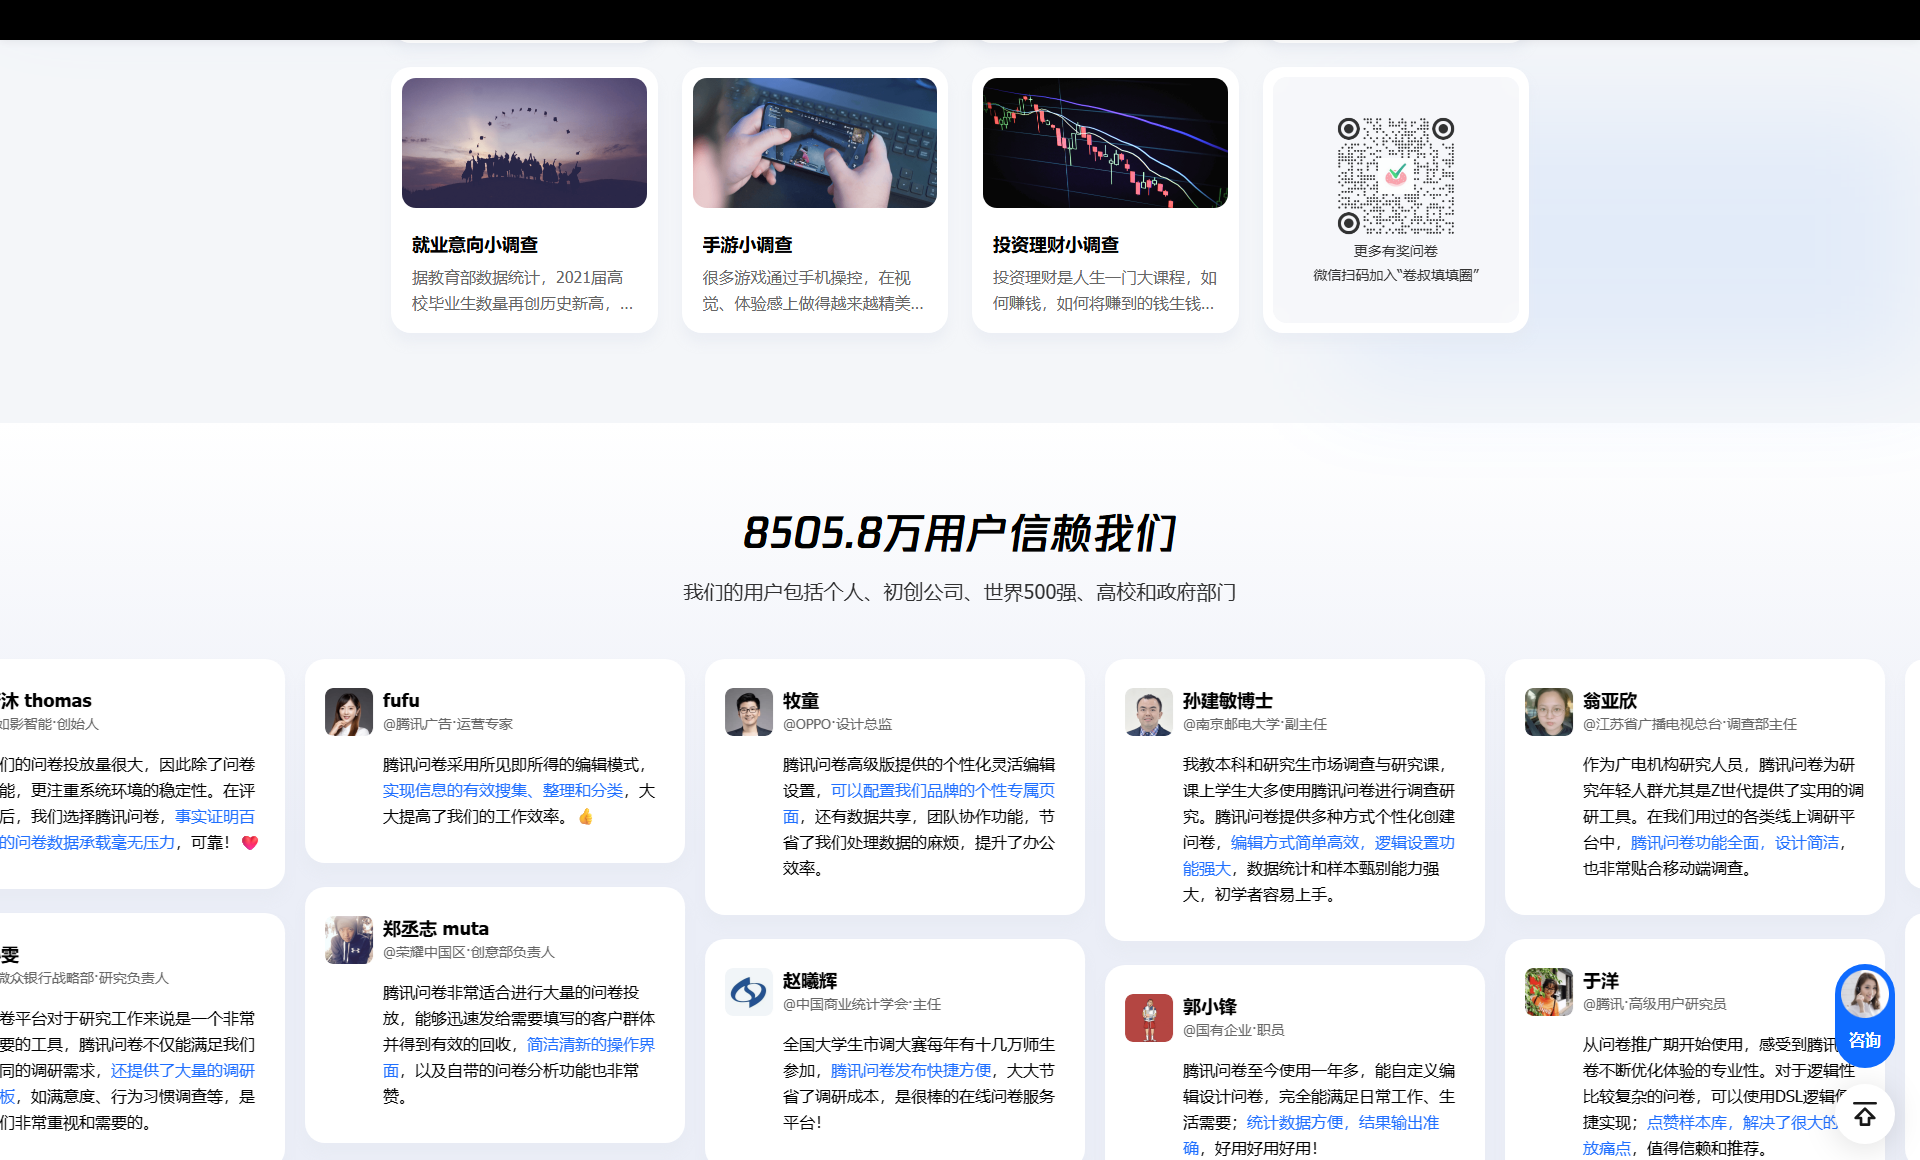Click the name fufu
This screenshot has width=1920, height=1160.
tap(401, 700)
